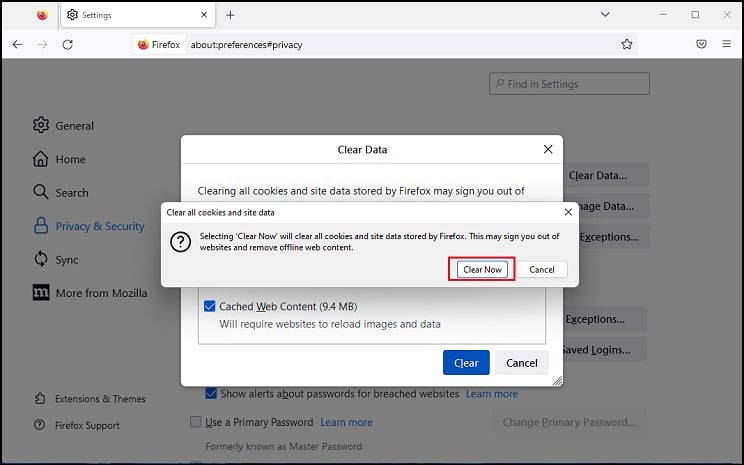
Task: Open Sync settings arrows icon
Action: [x=41, y=259]
